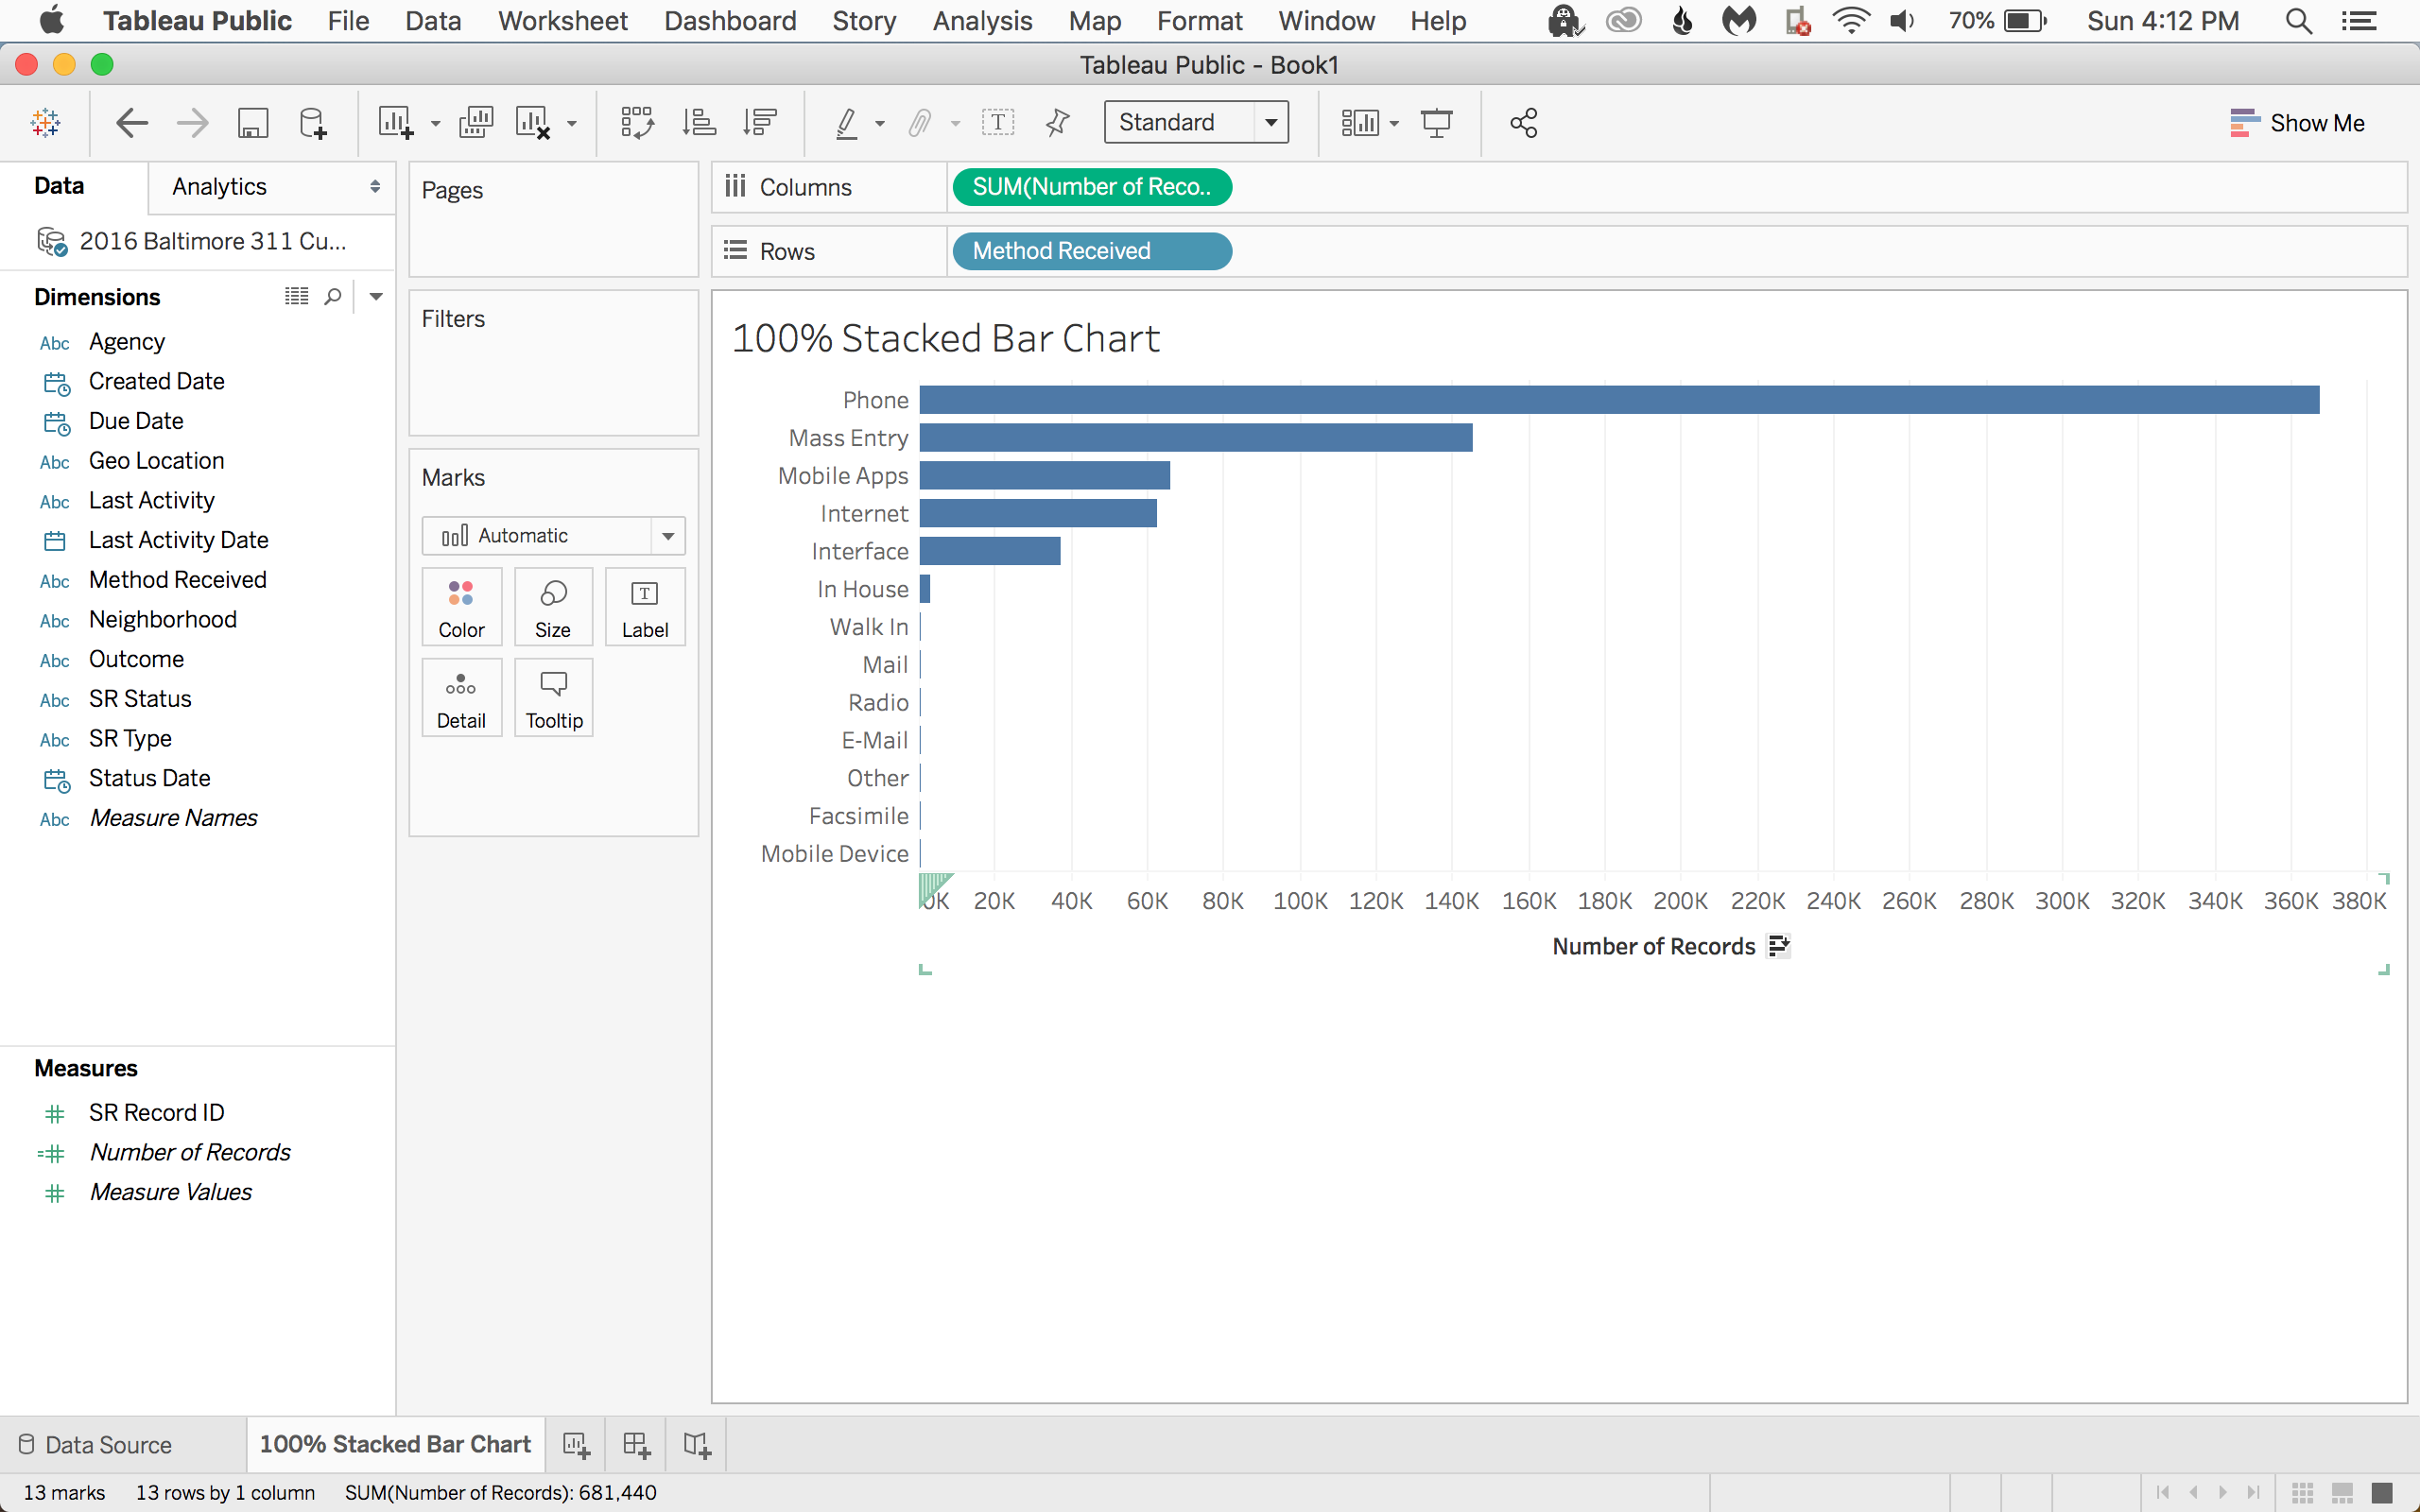Screen dimensions: 2420x1512
Task: Open the New Worksheet dropdown arrow
Action: point(435,124)
